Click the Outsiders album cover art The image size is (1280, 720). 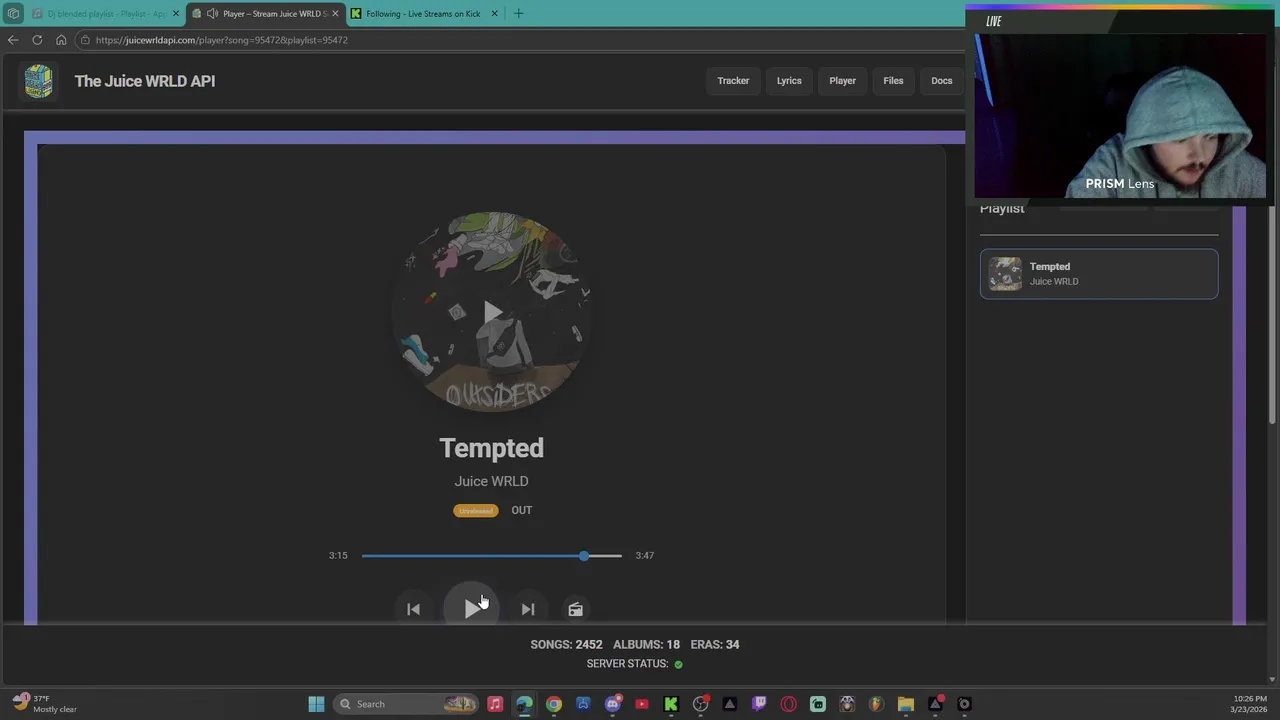coord(491,311)
